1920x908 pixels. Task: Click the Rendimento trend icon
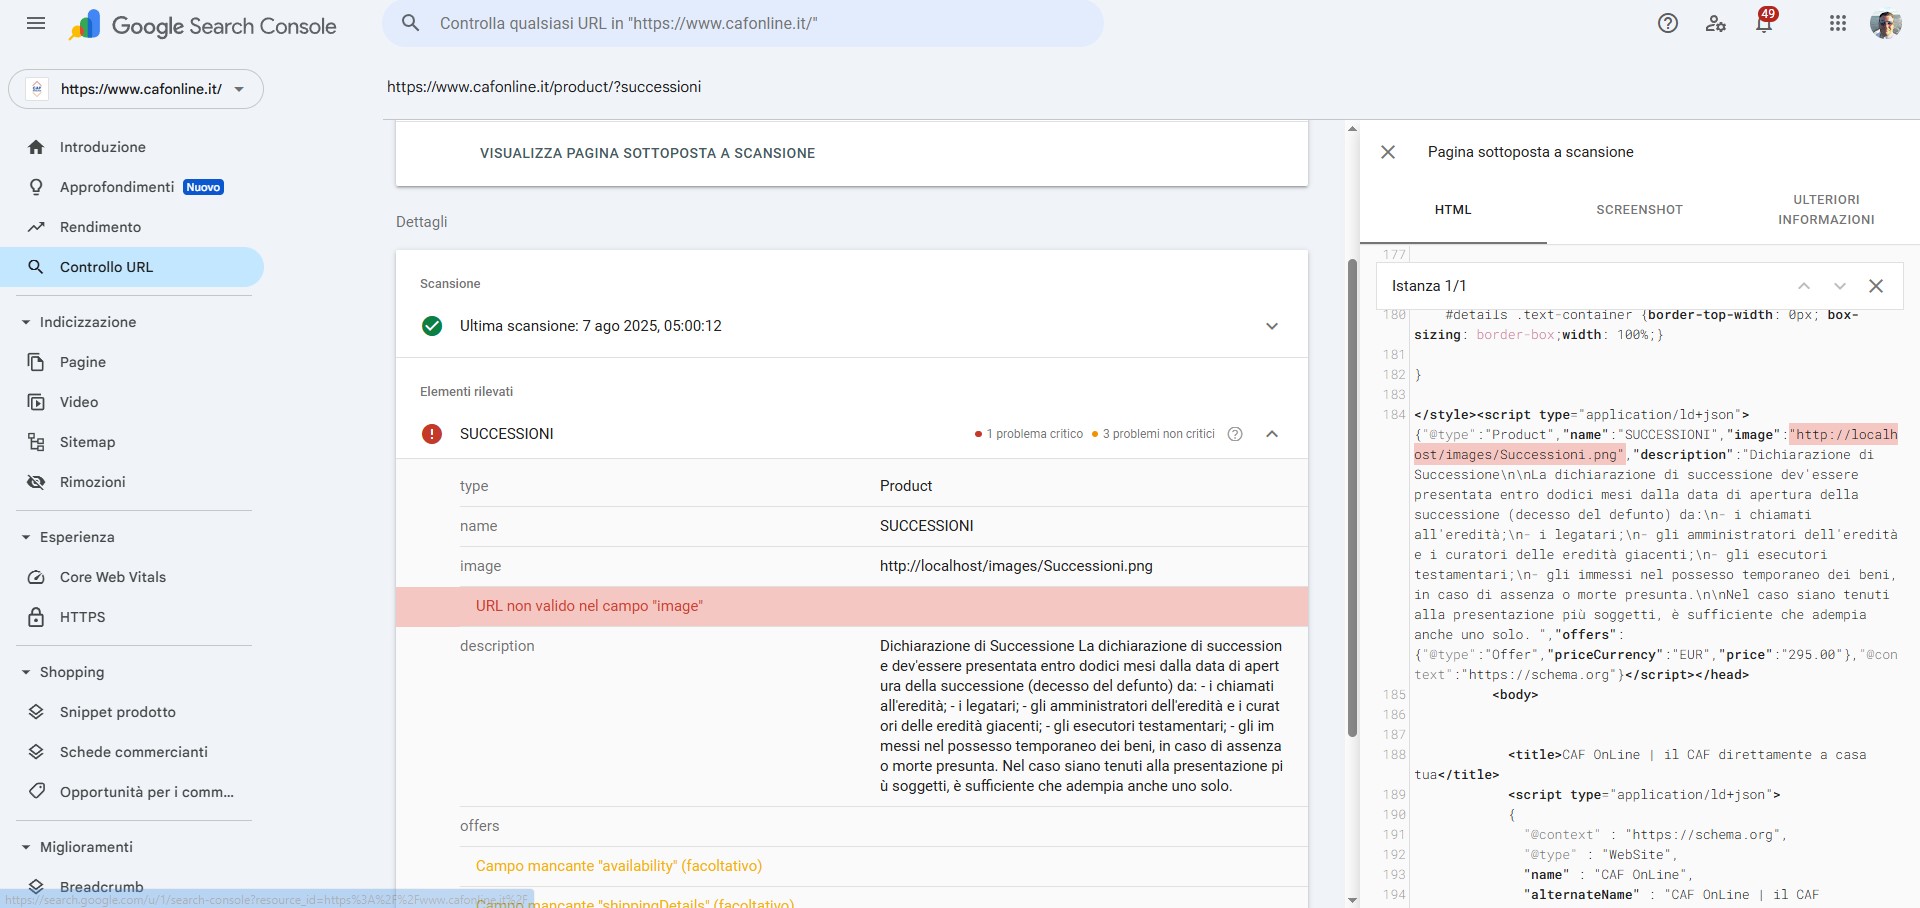coord(36,227)
